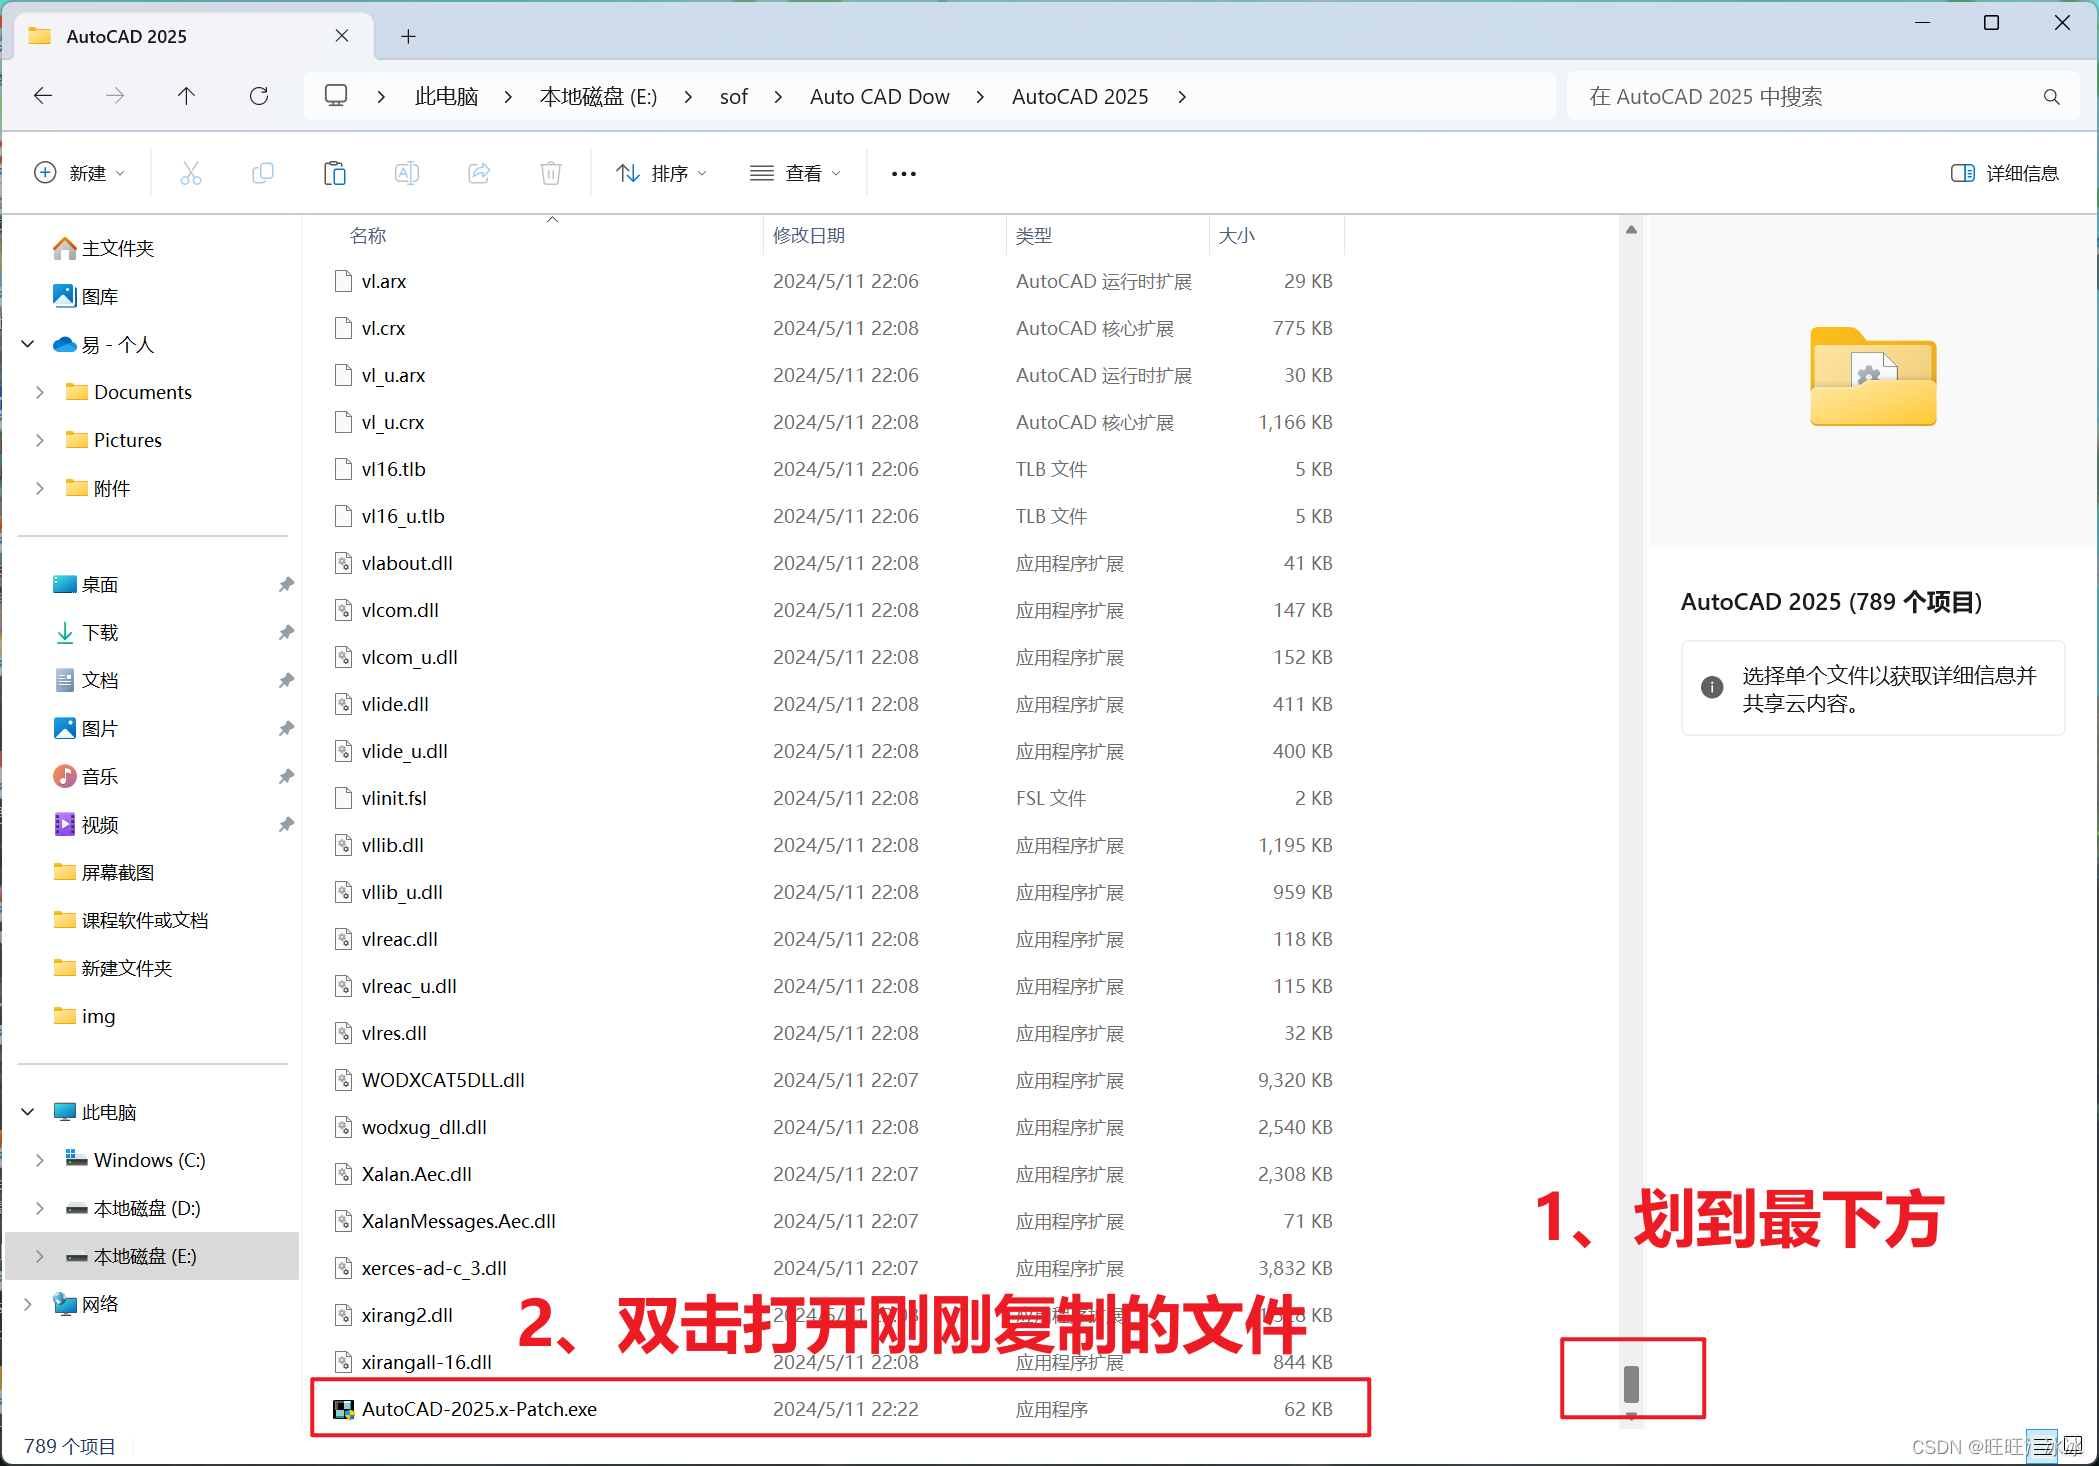Expand the 本地磁盘 (D:) drive node
The height and width of the screenshot is (1466, 2099).
point(40,1209)
